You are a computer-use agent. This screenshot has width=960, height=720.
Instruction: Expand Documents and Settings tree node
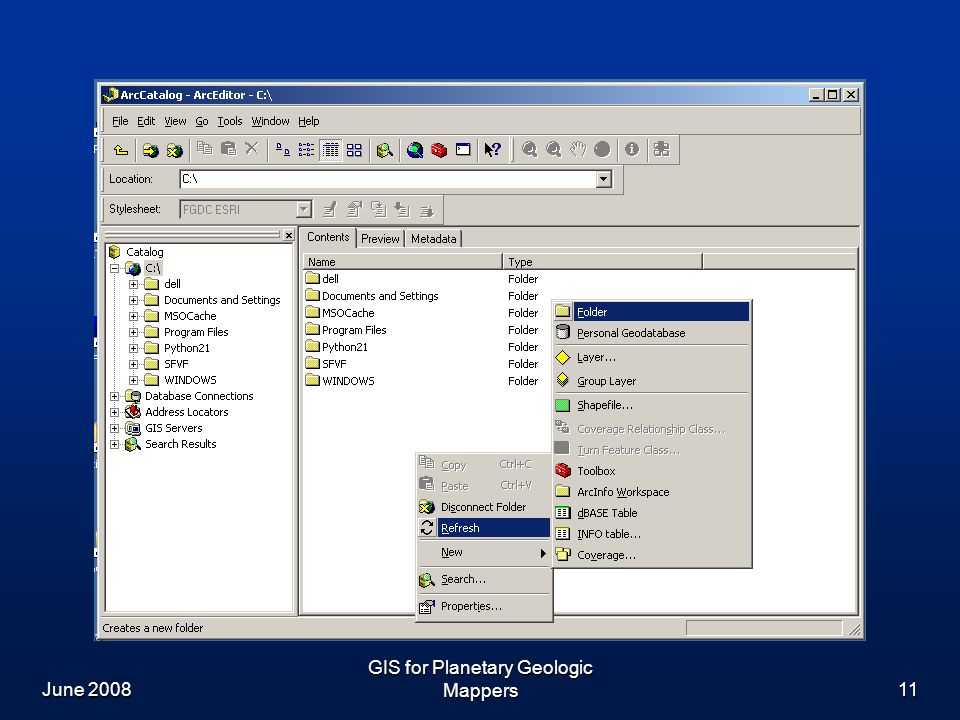(133, 300)
